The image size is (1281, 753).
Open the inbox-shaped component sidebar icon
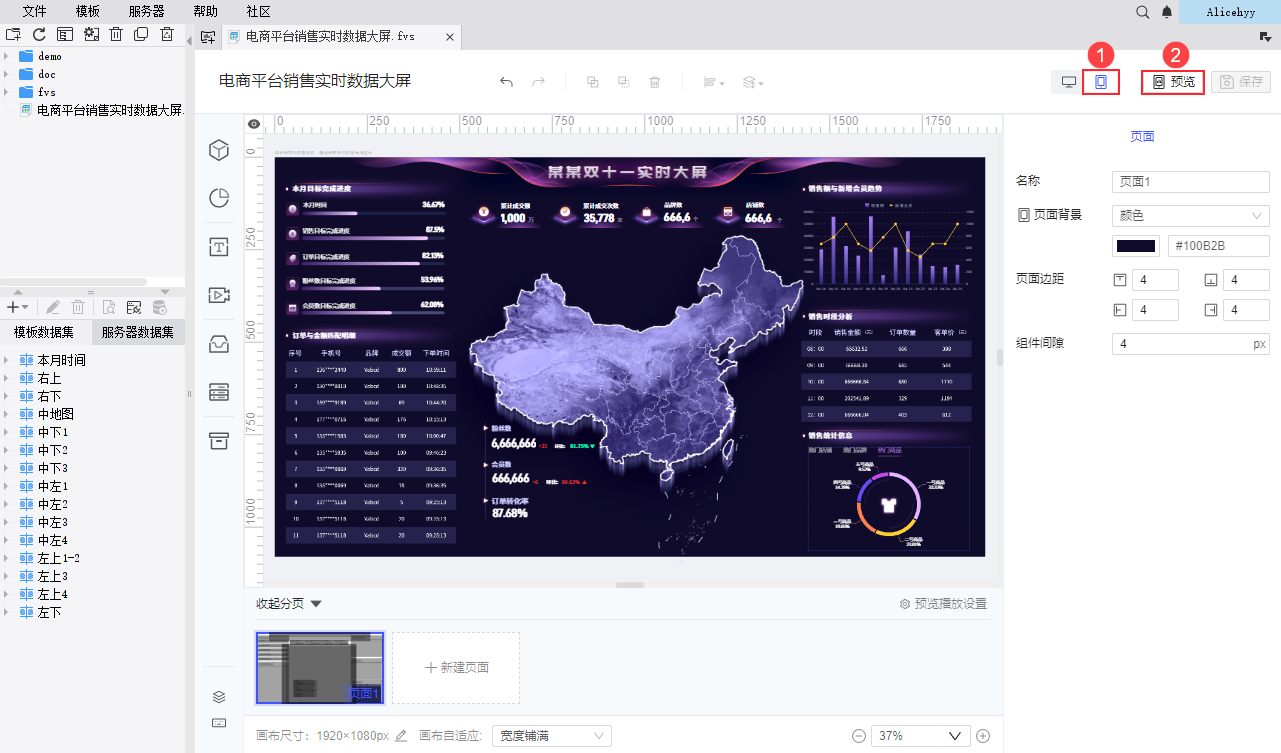point(219,344)
